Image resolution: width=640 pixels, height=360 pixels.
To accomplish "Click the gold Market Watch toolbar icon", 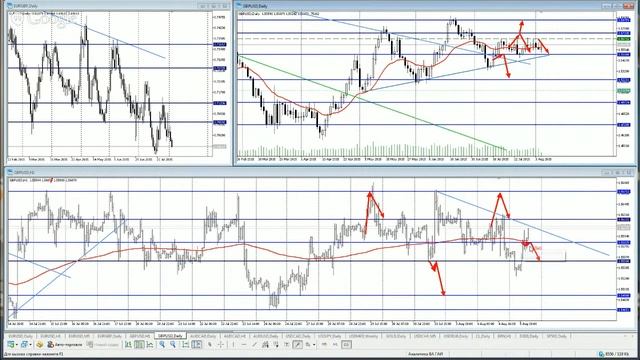I will pos(40,344).
